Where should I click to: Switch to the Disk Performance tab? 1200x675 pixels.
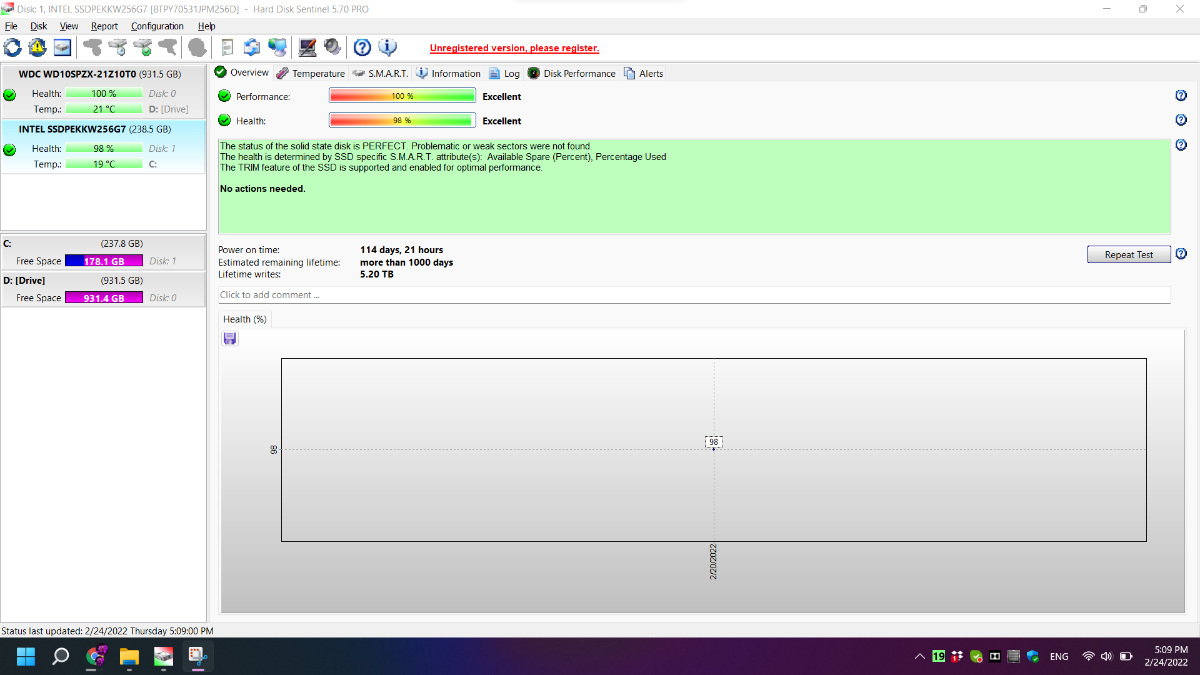coord(572,73)
